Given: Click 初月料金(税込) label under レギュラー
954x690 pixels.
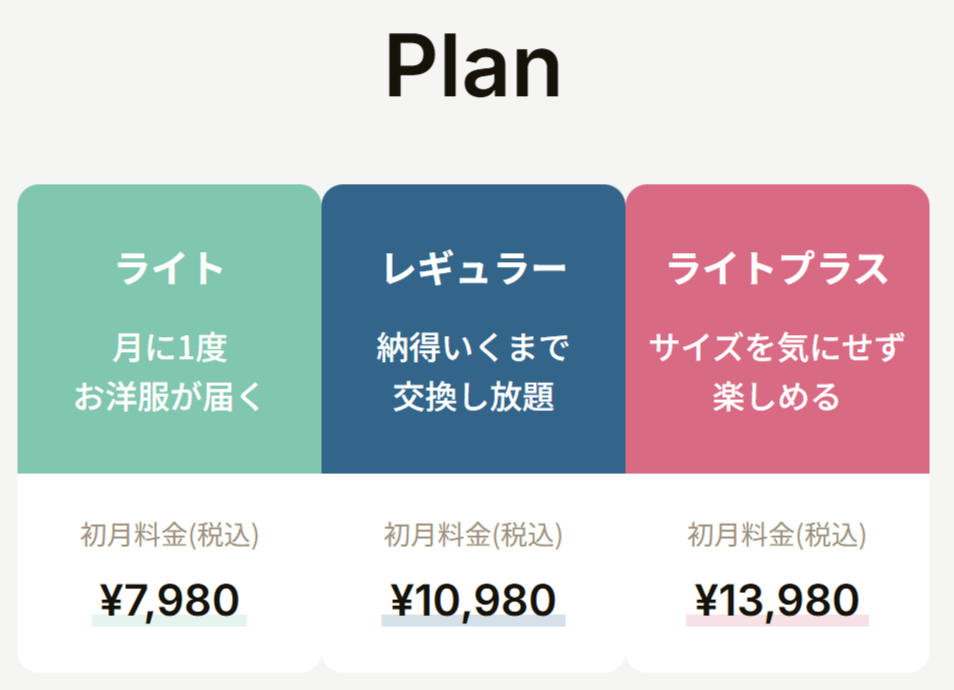Looking at the screenshot, I should tap(473, 535).
